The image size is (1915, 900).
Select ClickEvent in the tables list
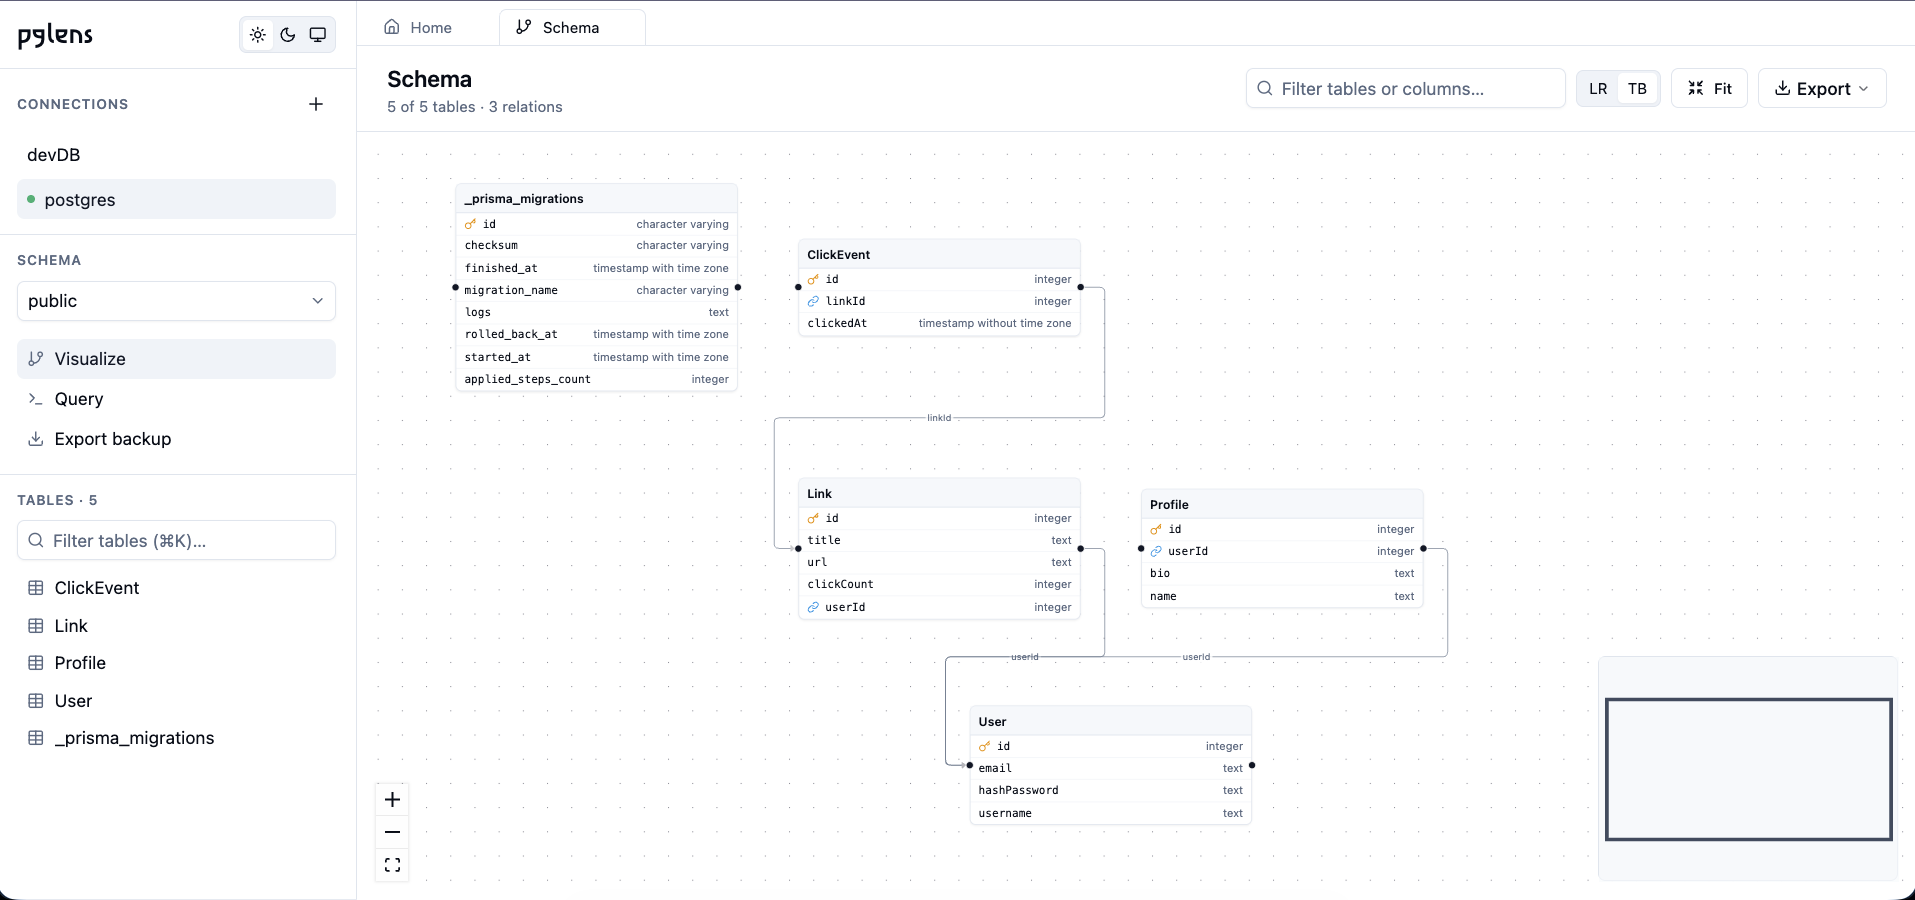pyautogui.click(x=176, y=588)
